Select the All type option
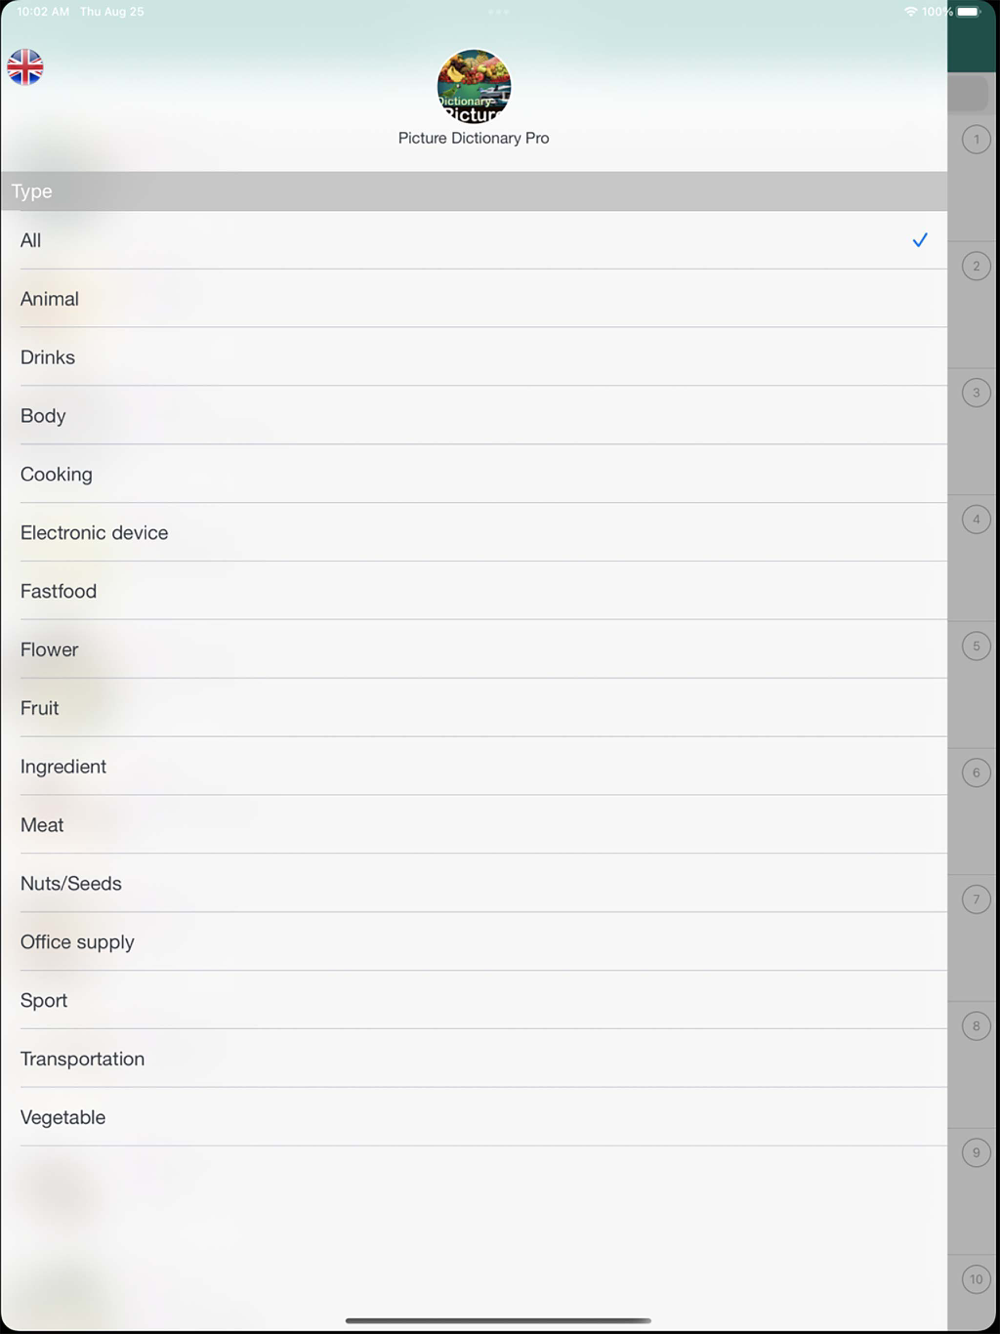The width and height of the screenshot is (1000, 1334). click(x=474, y=240)
